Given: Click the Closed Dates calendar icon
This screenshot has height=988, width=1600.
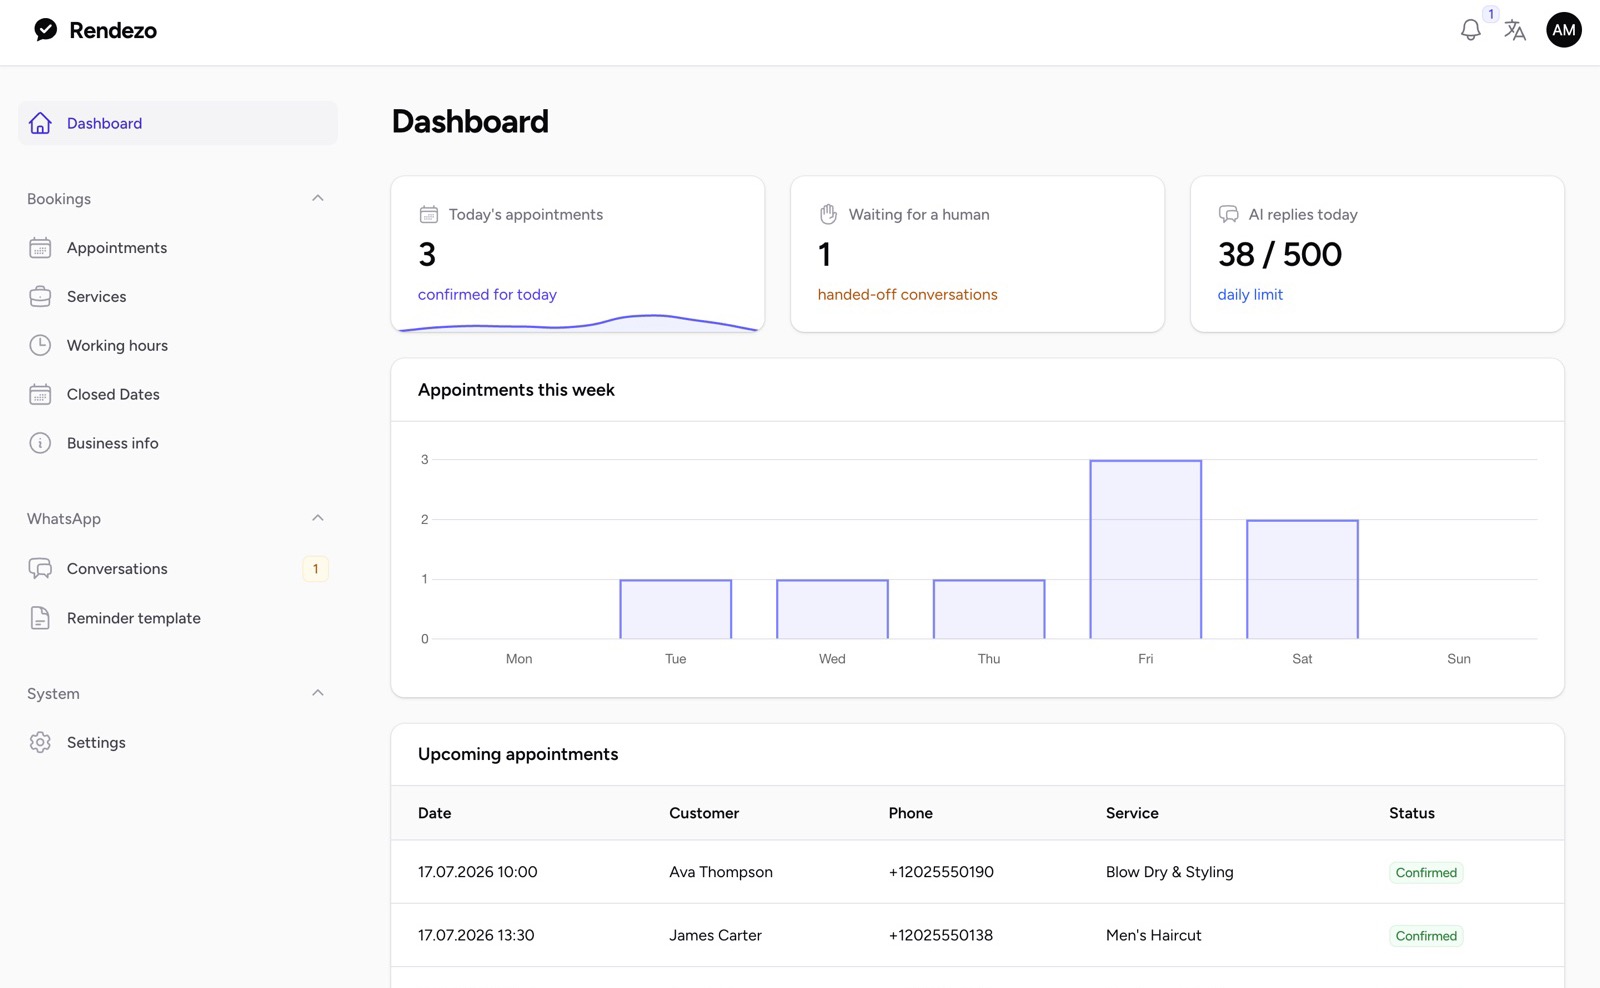Looking at the screenshot, I should tap(40, 394).
